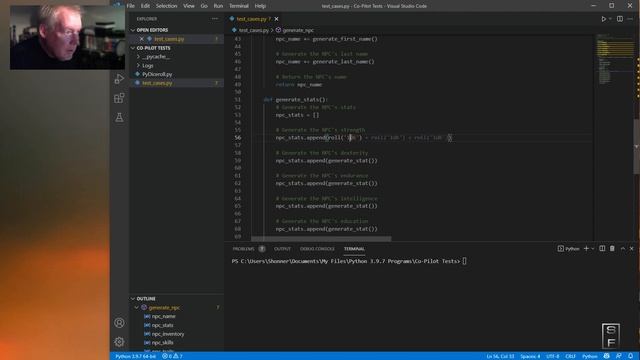Select npc_inventory in the Outline
The width and height of the screenshot is (640, 360).
168,334
